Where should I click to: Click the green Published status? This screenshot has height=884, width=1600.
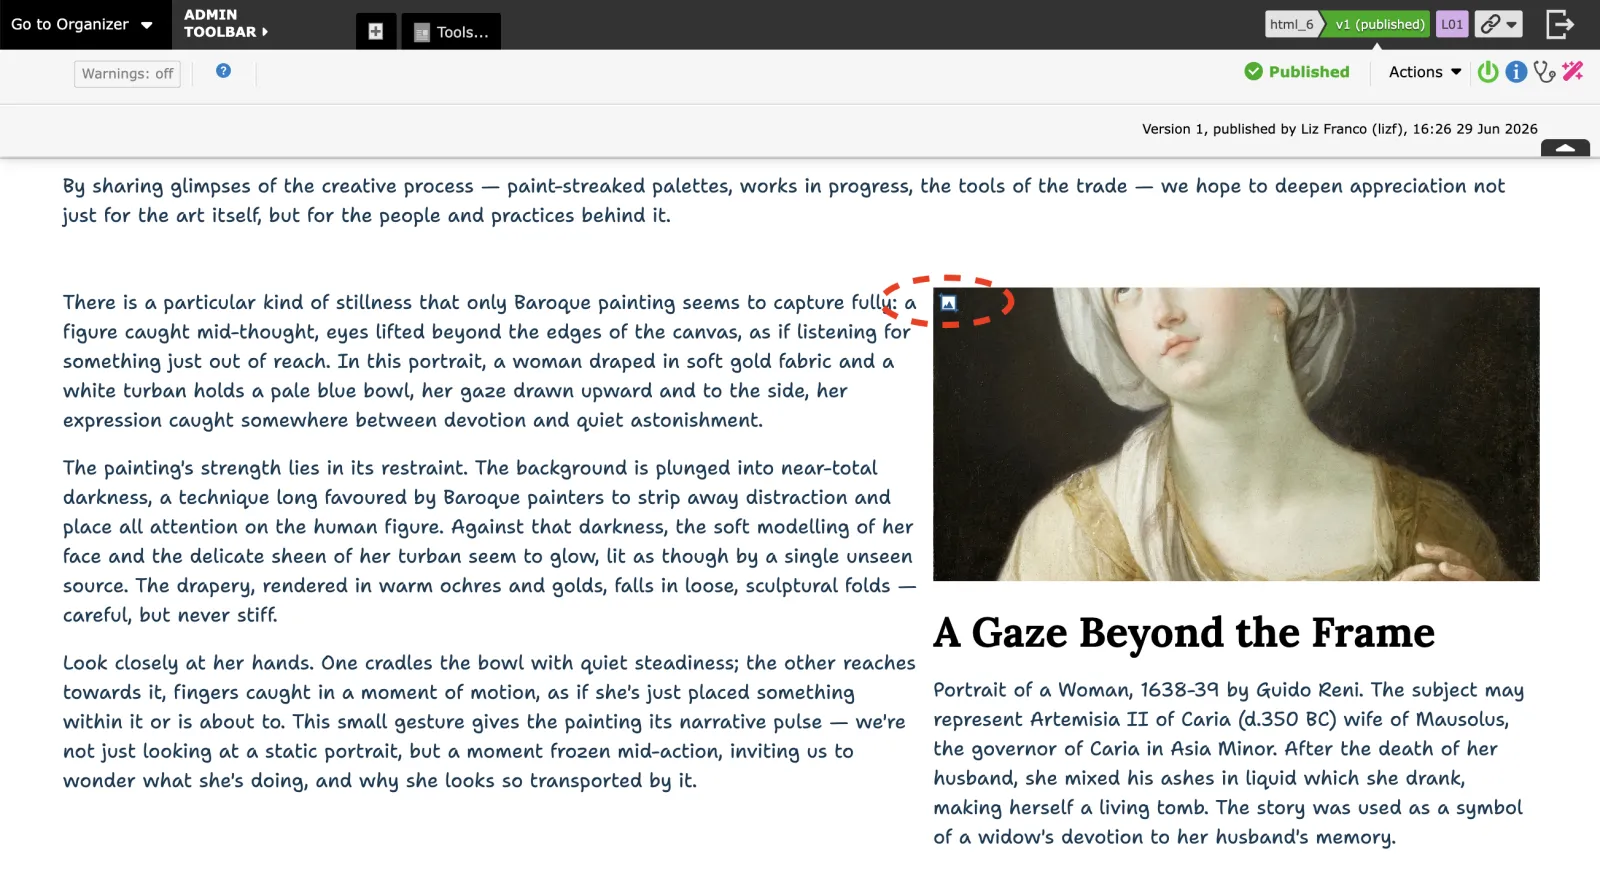tap(1297, 72)
